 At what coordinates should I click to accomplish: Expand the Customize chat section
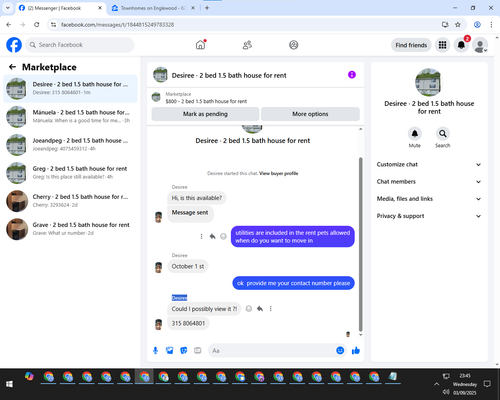click(x=429, y=164)
